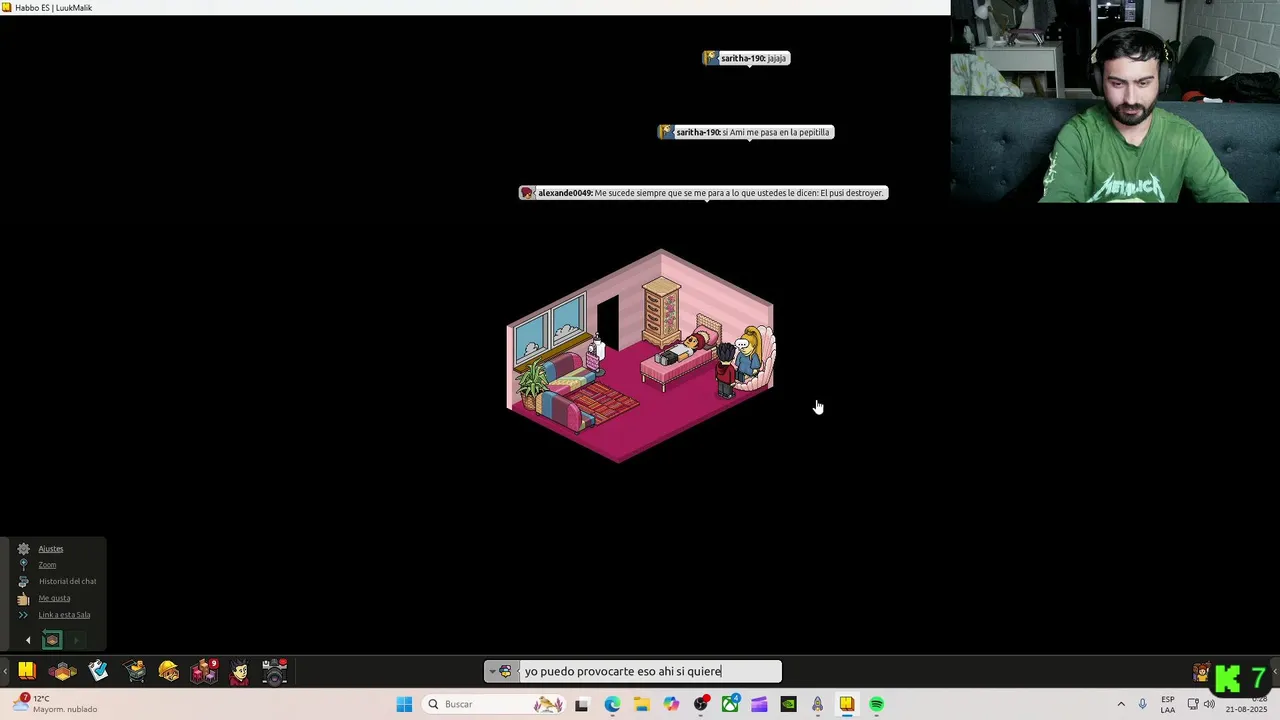The image size is (1280, 720).
Task: Click the dark-haired avatar in red
Action: coord(725,370)
